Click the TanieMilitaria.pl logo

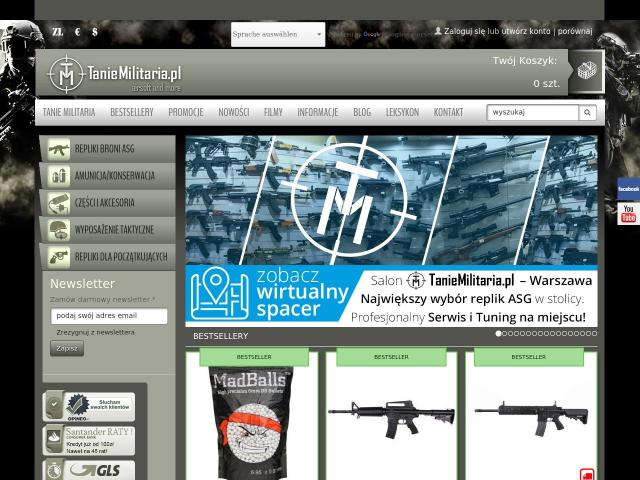click(x=114, y=74)
